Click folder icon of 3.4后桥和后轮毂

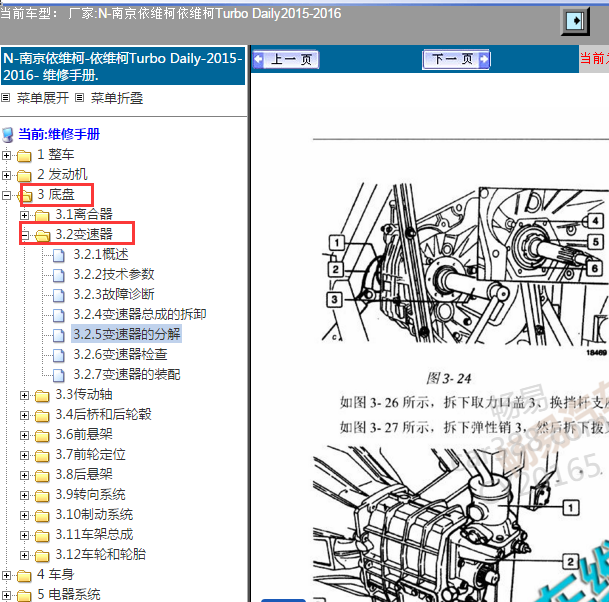(x=42, y=416)
